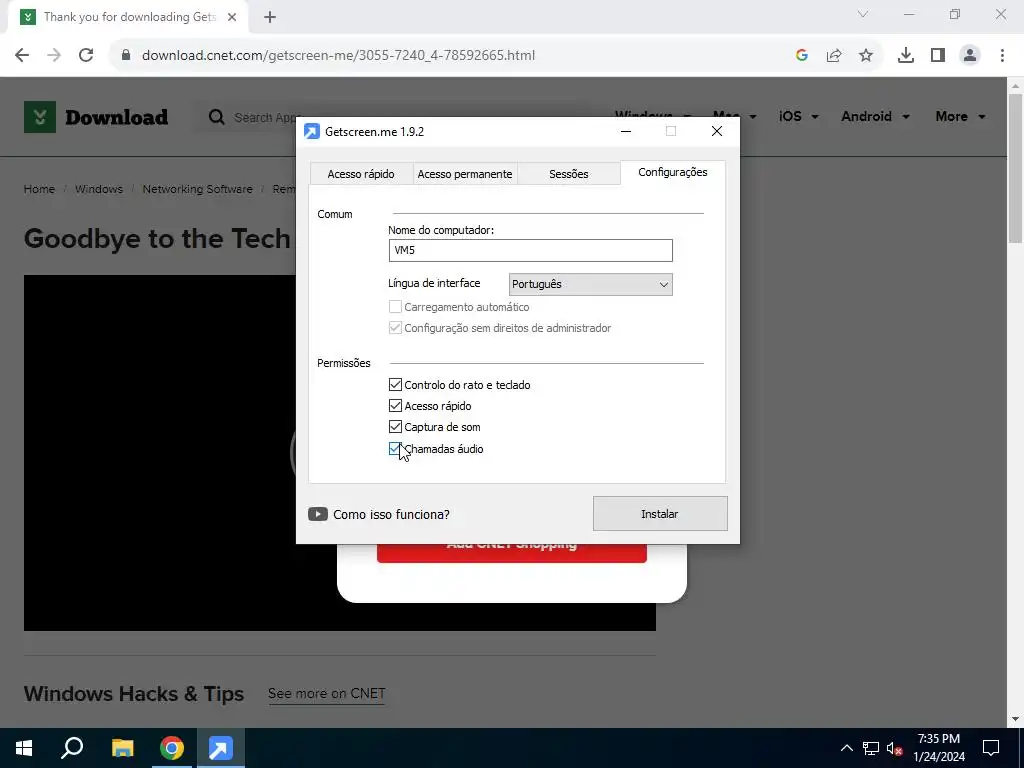Click the browser forward arrow
1024x768 pixels.
coord(54,55)
